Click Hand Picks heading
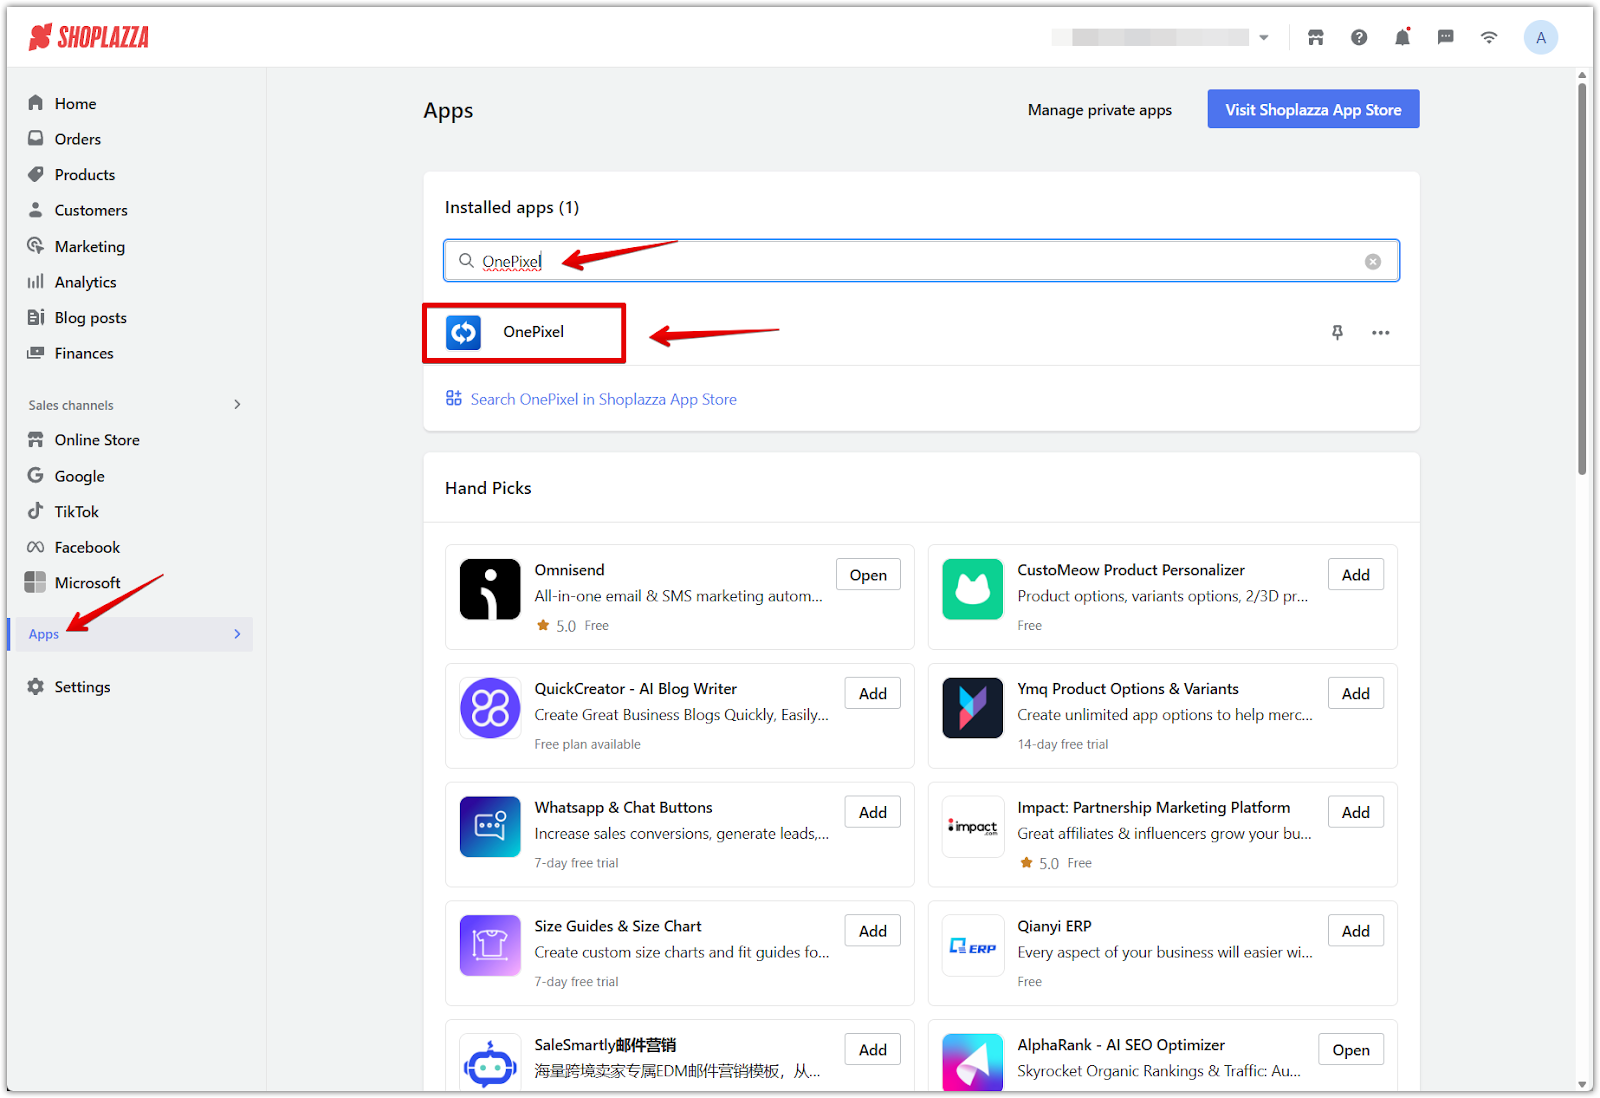The image size is (1600, 1098). tap(488, 488)
